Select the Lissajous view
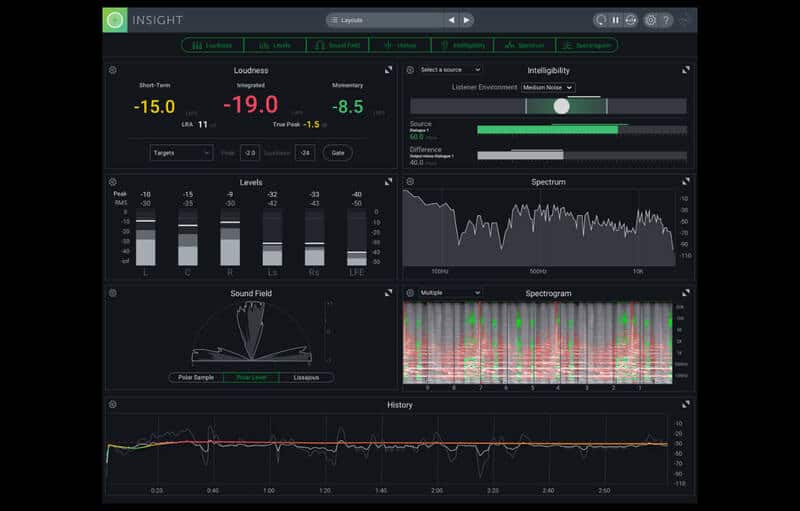The height and width of the screenshot is (511, 800). pos(307,377)
